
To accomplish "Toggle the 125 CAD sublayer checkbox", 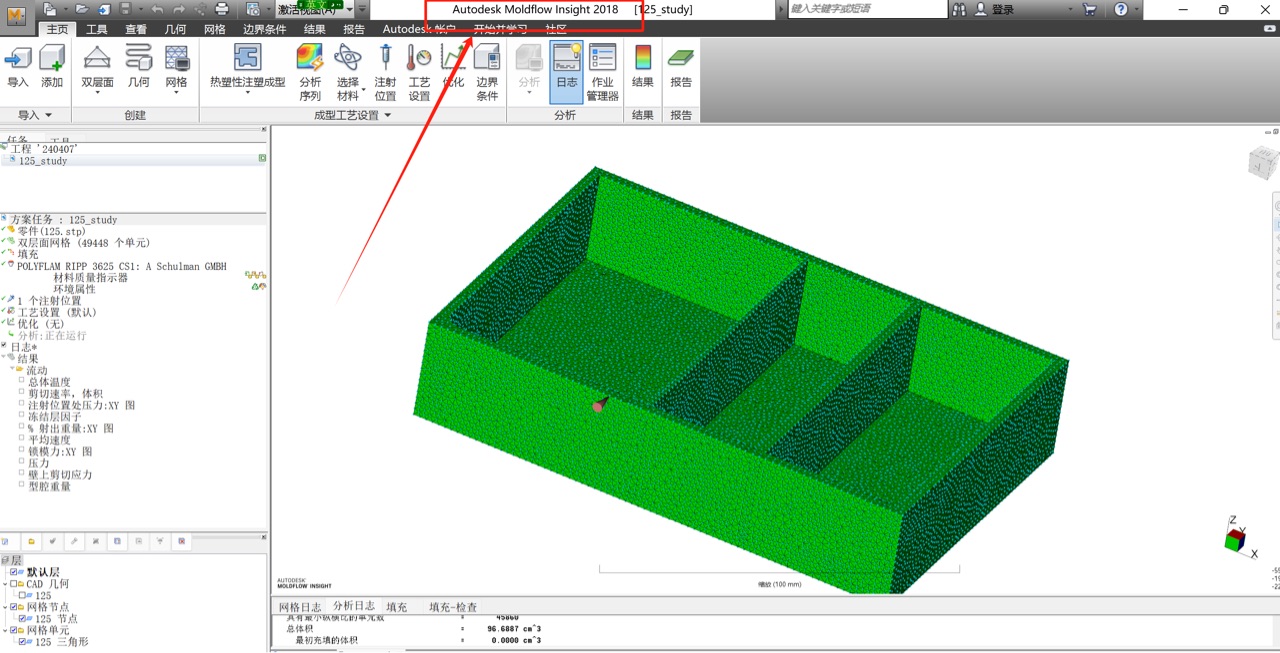I will [x=24, y=595].
